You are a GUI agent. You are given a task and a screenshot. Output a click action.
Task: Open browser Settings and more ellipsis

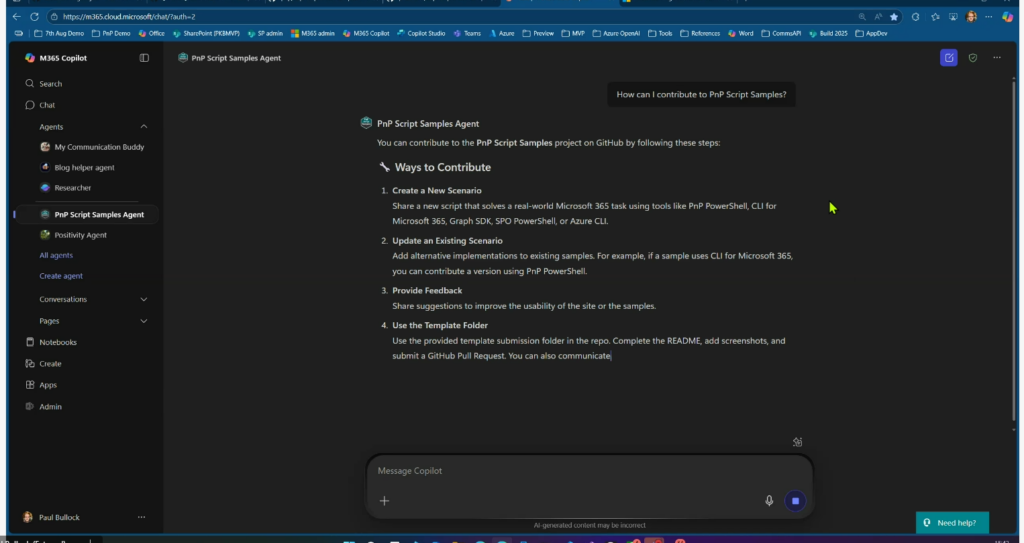[989, 17]
